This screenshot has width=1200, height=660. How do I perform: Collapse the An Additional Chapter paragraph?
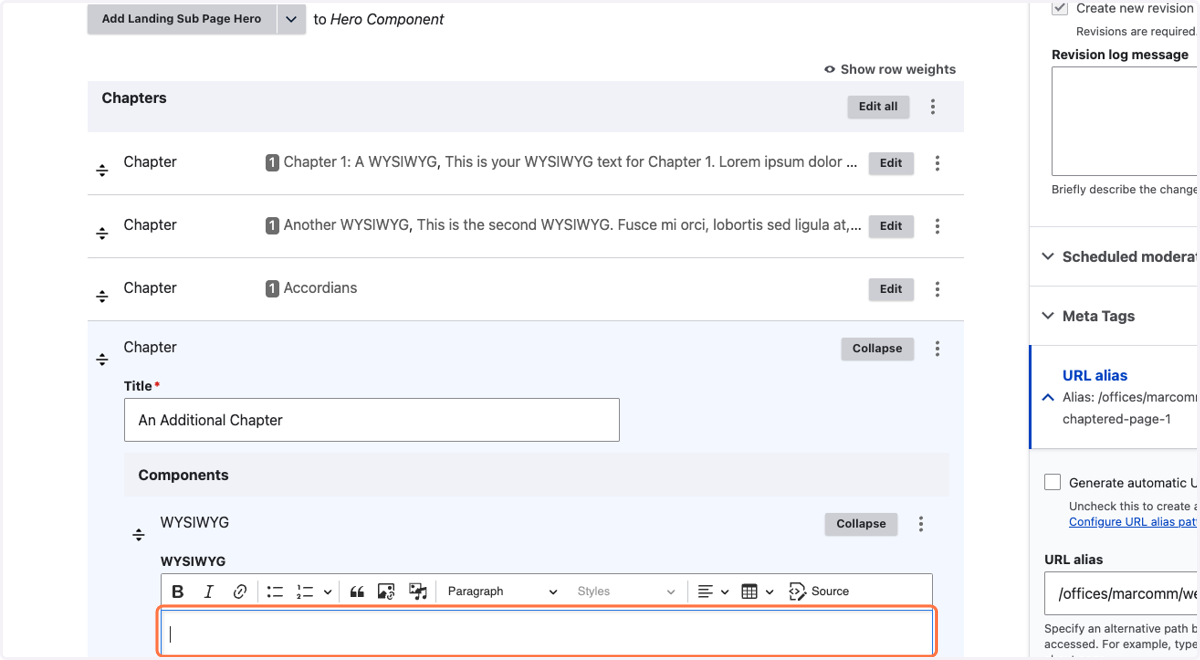tap(877, 348)
